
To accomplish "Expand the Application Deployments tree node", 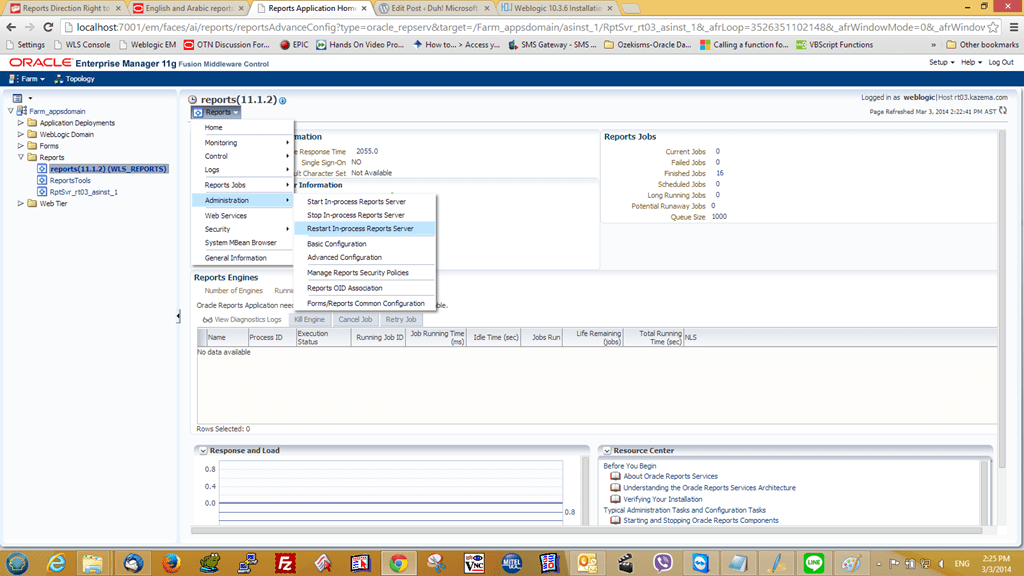I will click(21, 123).
